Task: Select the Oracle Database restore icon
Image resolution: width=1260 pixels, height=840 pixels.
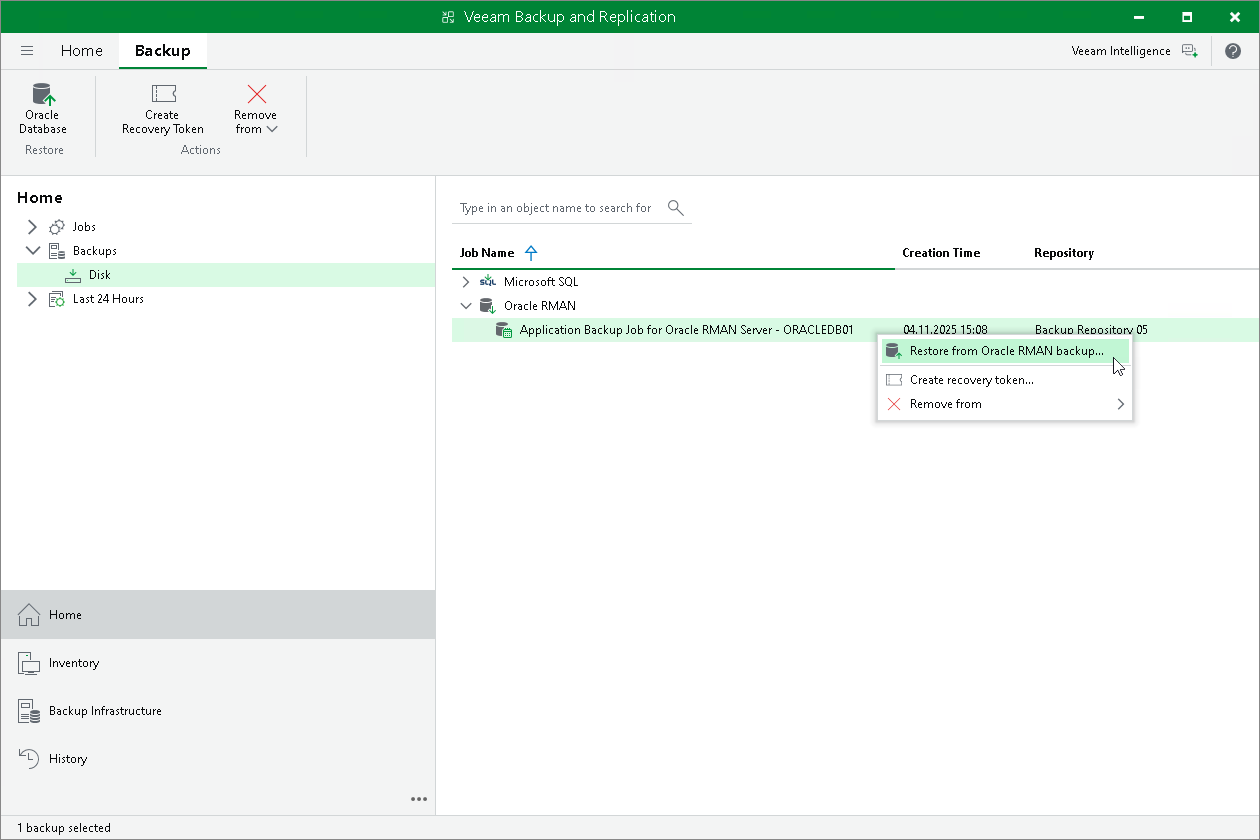Action: (x=42, y=97)
